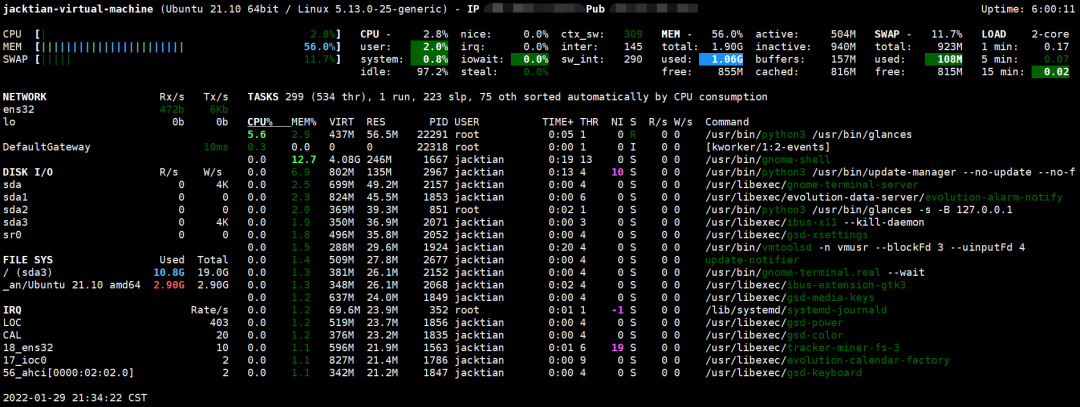The image size is (1080, 407).
Task: Click the nice value 19 of tracker-miner
Action: (617, 348)
